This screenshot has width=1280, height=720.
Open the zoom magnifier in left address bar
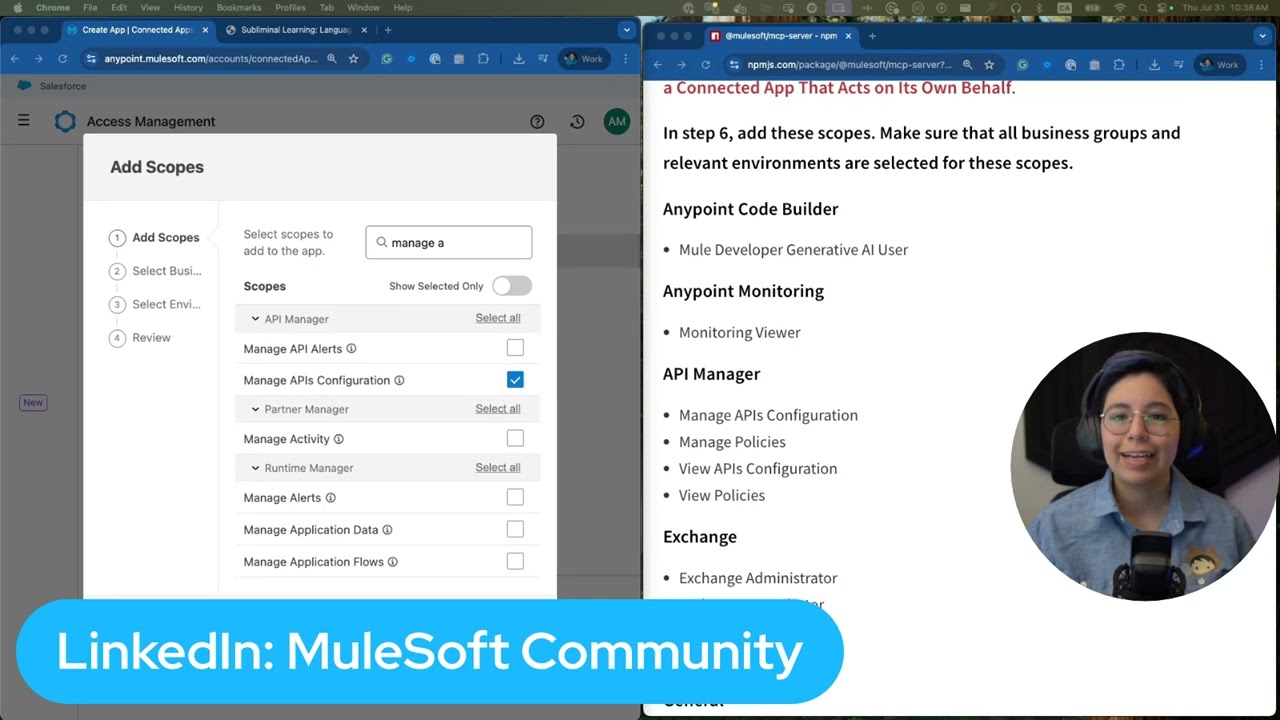[332, 59]
